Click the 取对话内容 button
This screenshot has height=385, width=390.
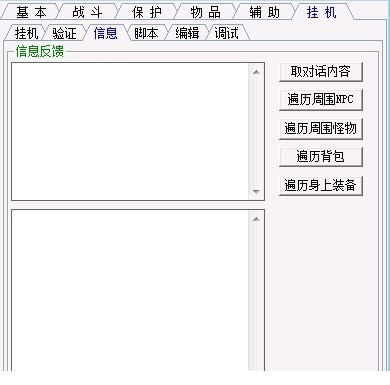(321, 72)
